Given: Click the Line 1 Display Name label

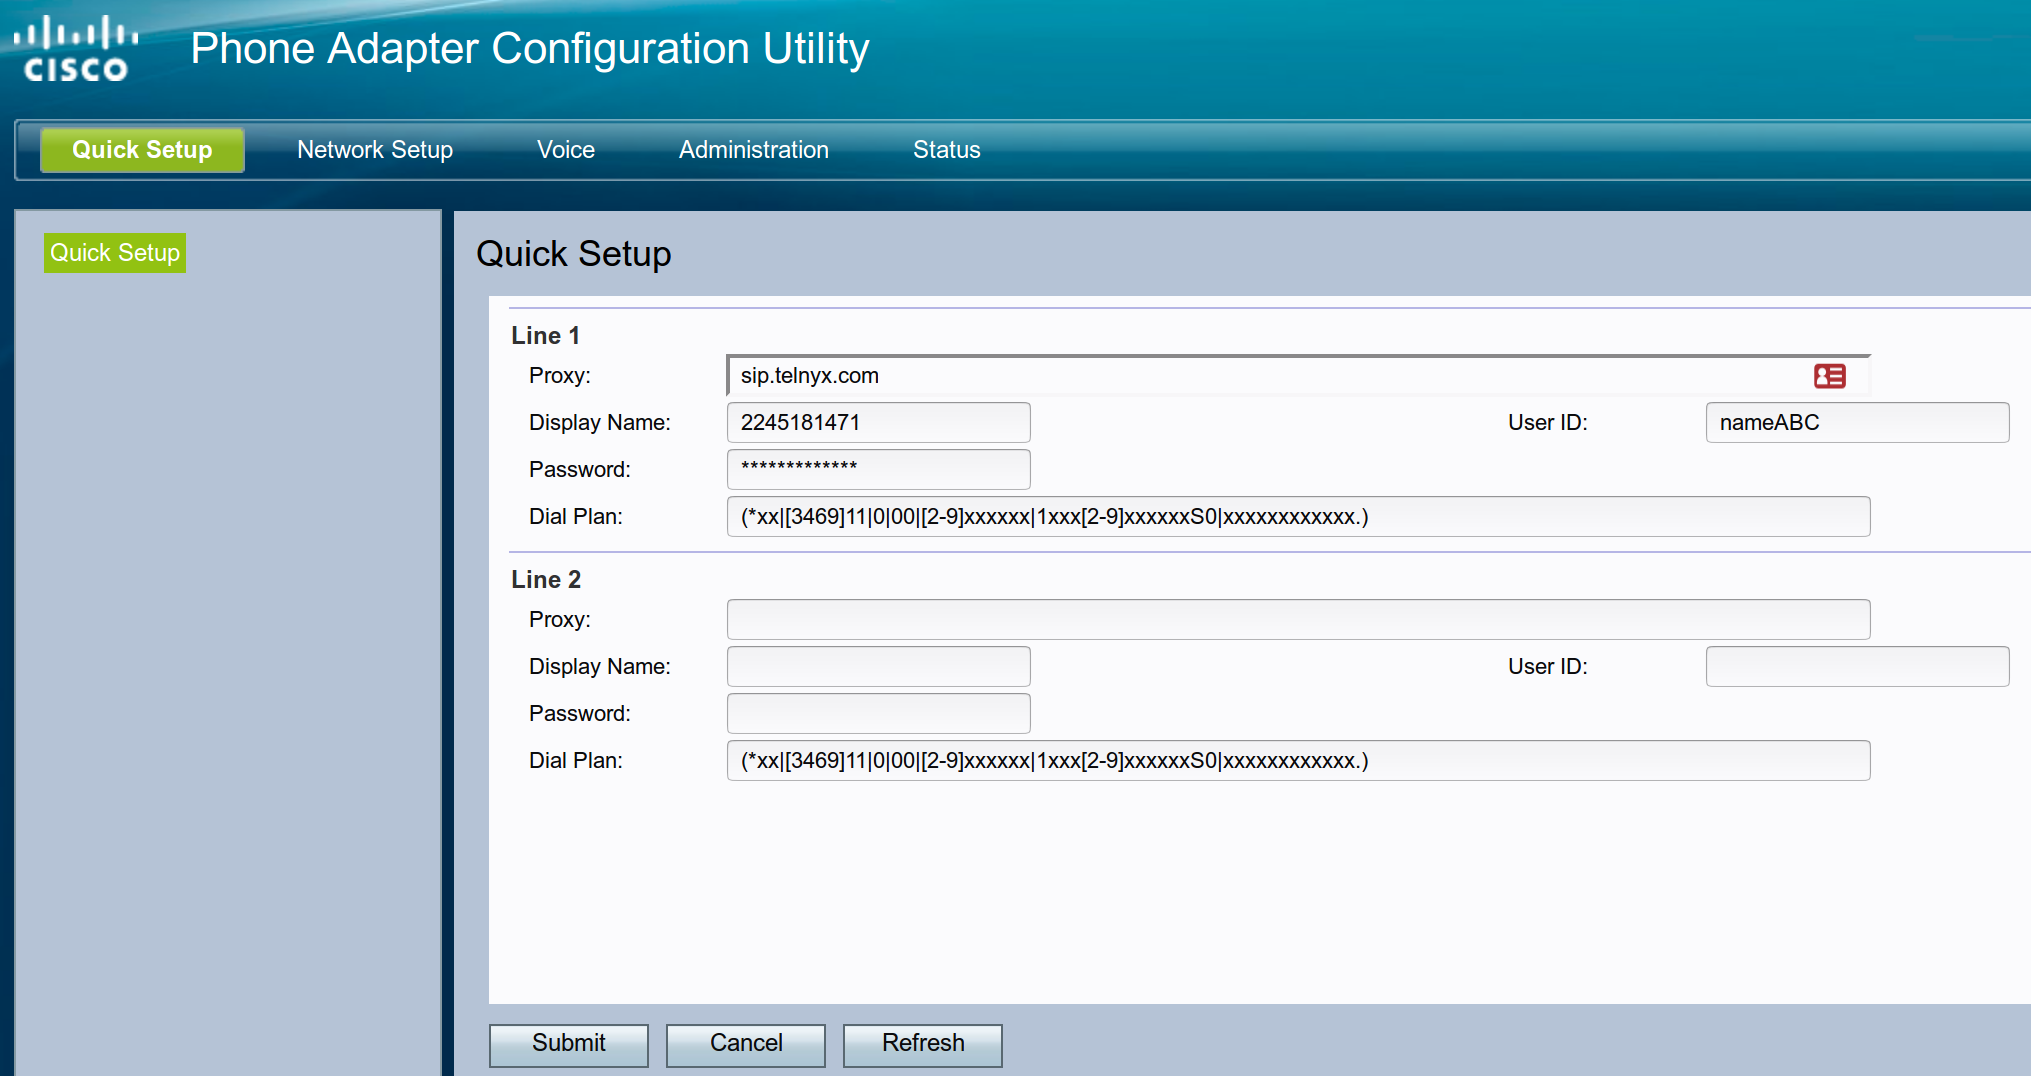Looking at the screenshot, I should click(x=600, y=423).
